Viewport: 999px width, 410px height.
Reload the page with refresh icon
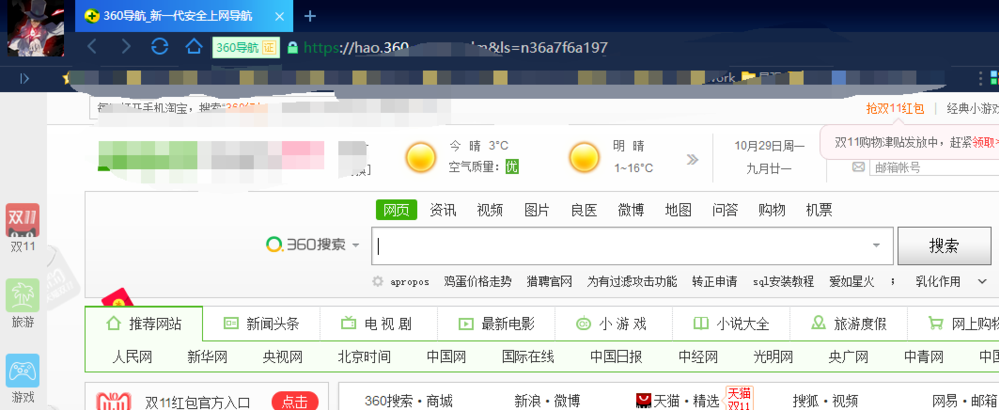point(159,46)
